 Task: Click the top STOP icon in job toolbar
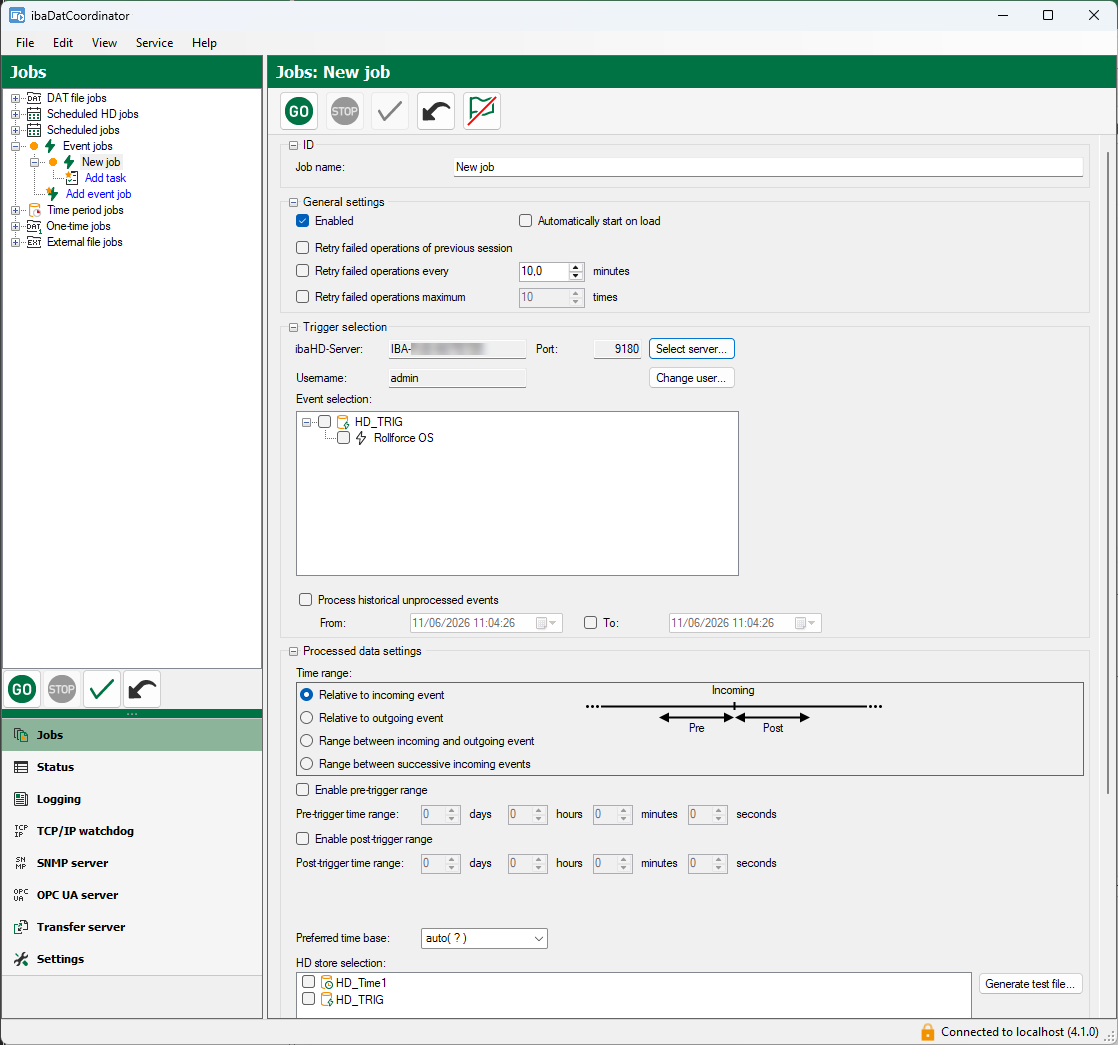pyautogui.click(x=344, y=111)
